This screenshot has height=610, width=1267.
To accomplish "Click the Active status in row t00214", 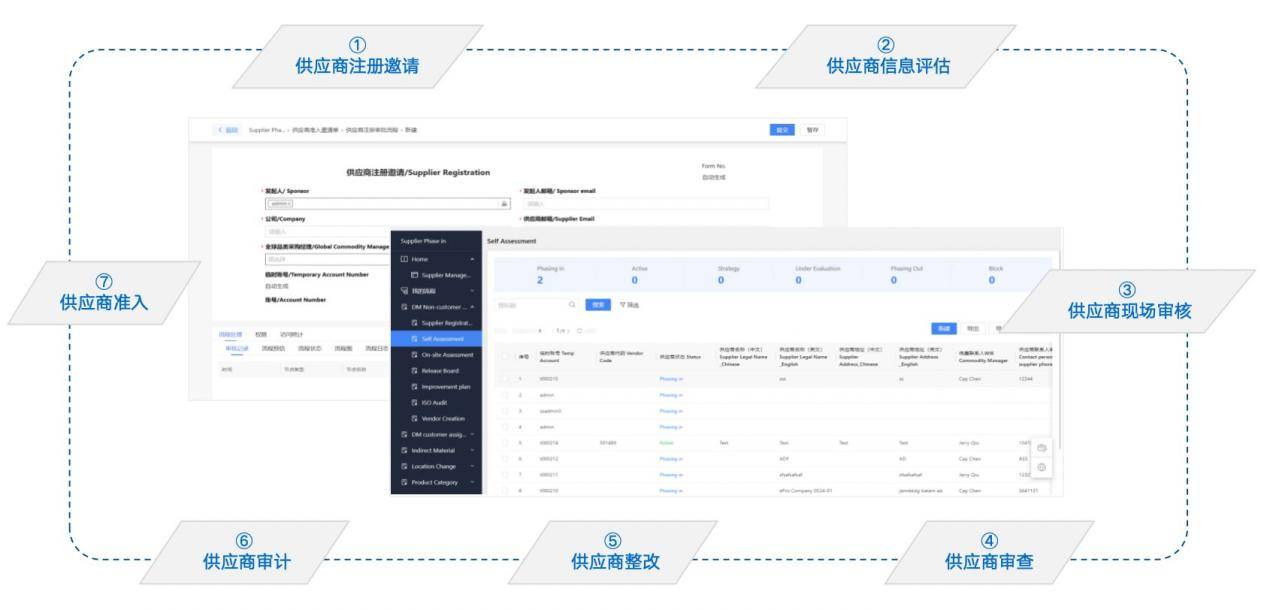I will (x=667, y=442).
